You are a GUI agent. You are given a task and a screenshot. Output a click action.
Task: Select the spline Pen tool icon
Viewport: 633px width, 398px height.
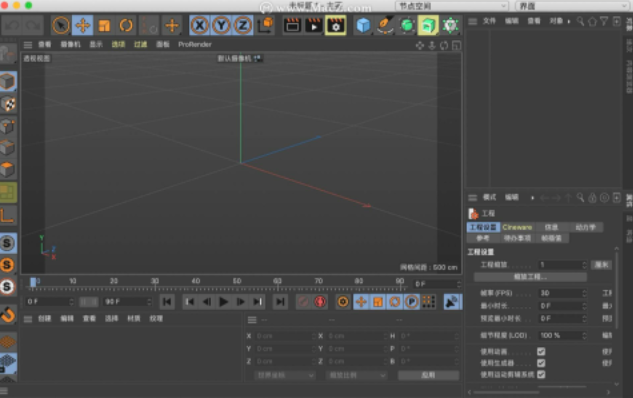pos(385,25)
